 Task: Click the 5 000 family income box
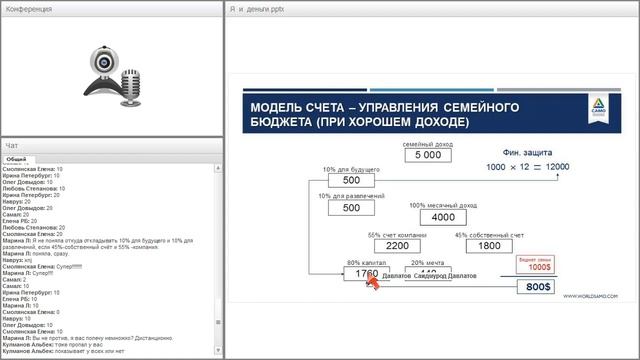(x=428, y=155)
